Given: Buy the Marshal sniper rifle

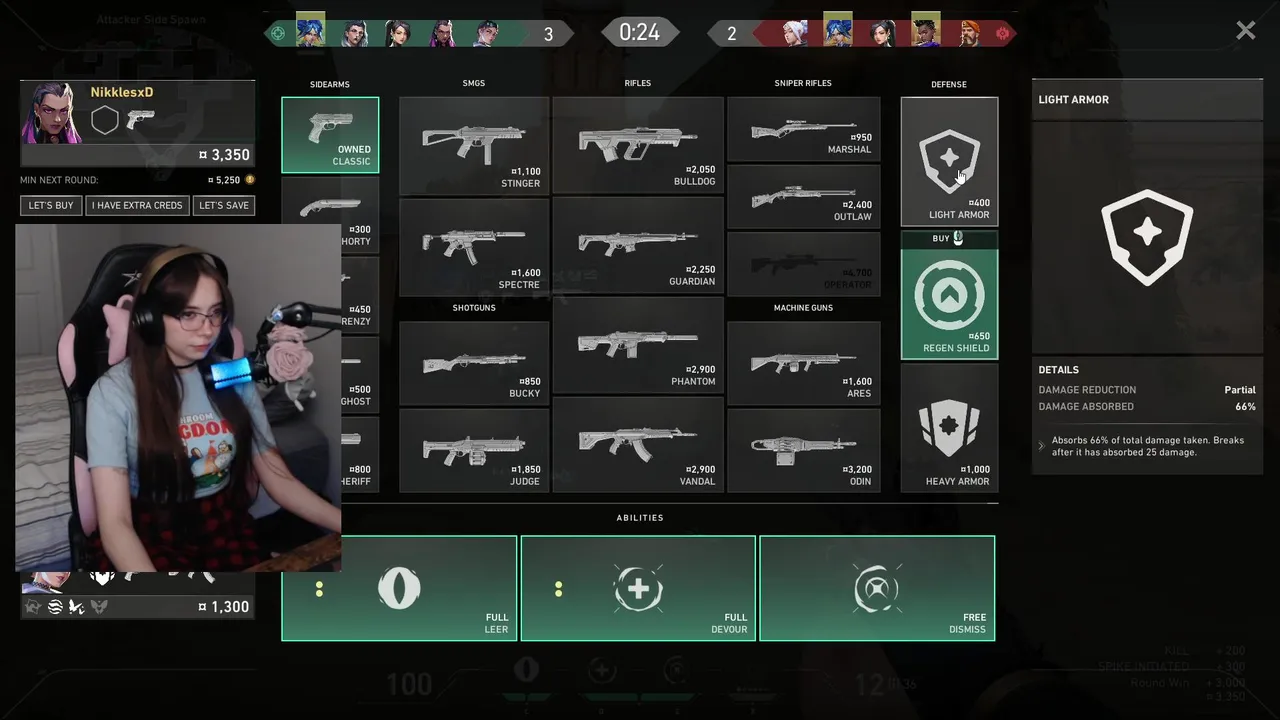Looking at the screenshot, I should 803,129.
